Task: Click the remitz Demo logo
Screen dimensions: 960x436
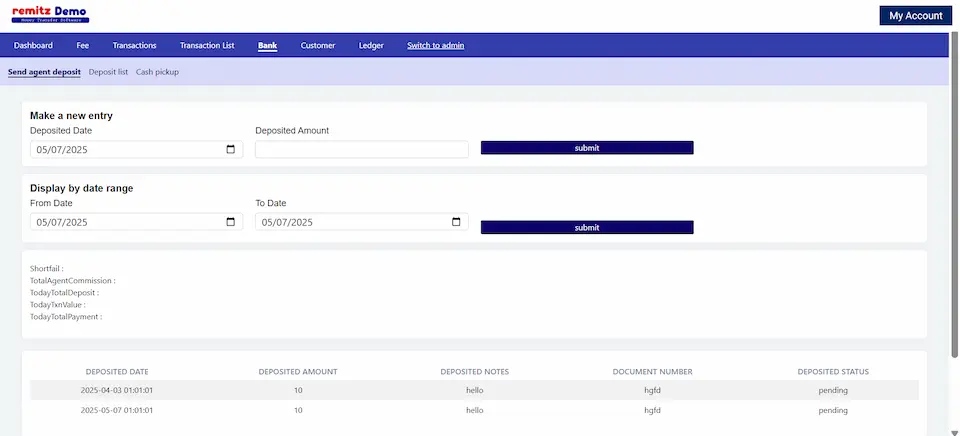Action: tap(50, 15)
